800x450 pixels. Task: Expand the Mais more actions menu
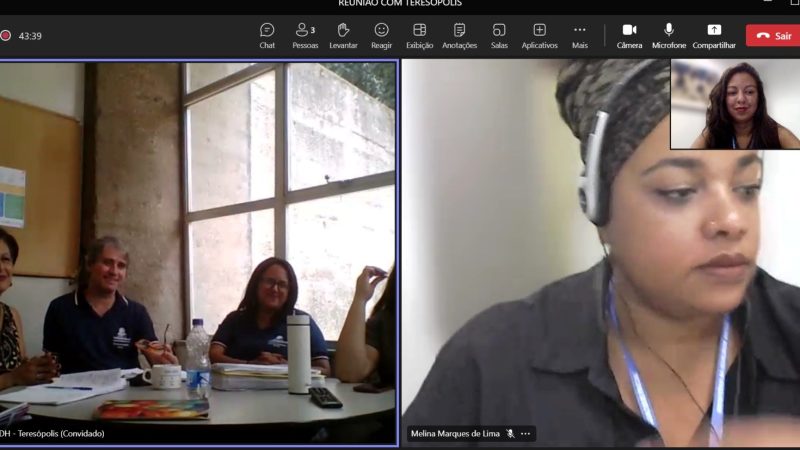tap(579, 35)
